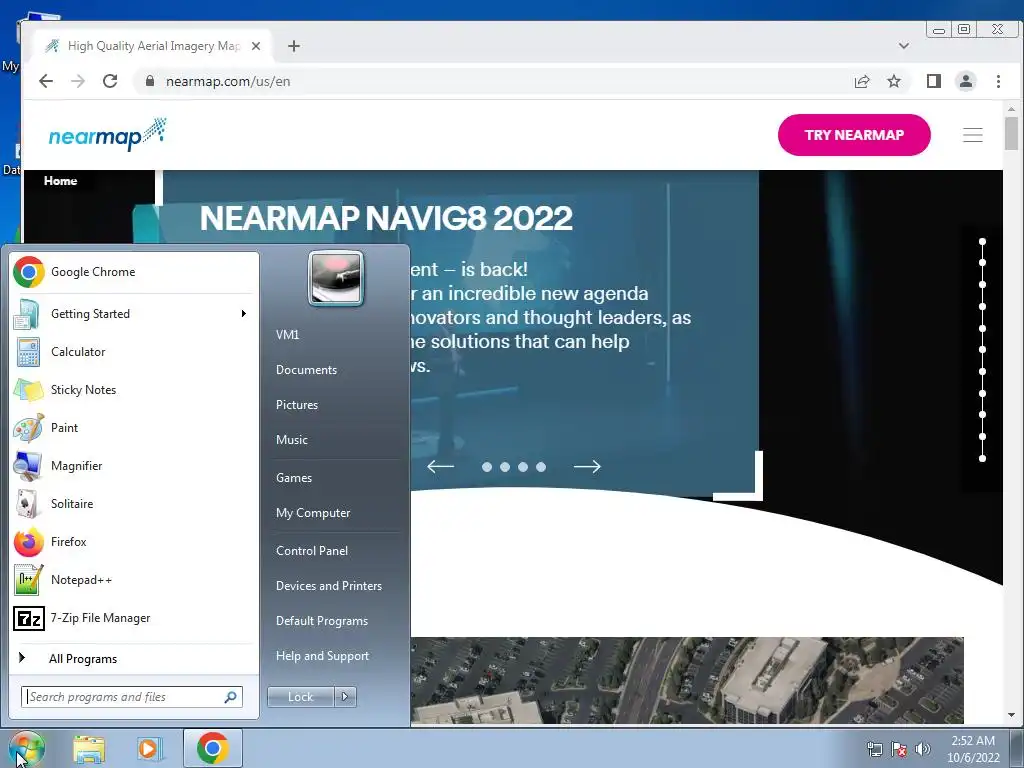Image resolution: width=1024 pixels, height=768 pixels.
Task: Toggle Chrome side panel
Action: (x=934, y=81)
